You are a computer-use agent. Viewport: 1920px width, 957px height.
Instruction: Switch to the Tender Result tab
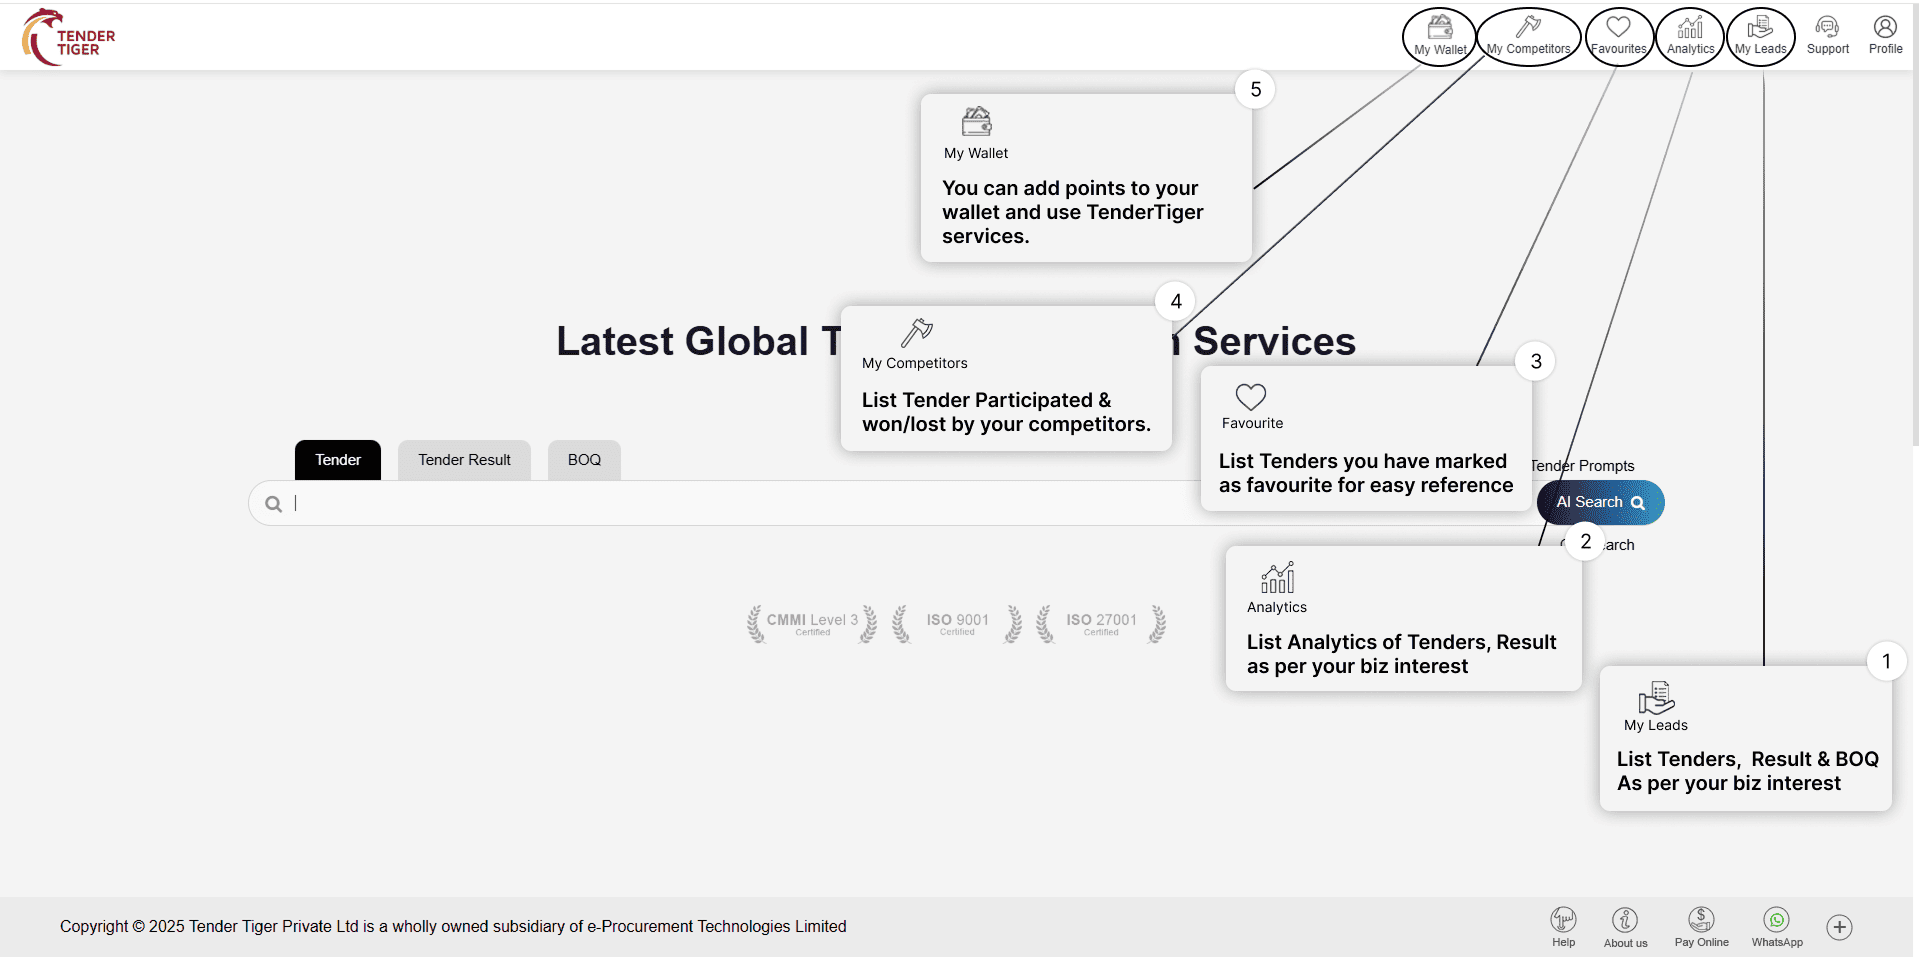tap(464, 460)
